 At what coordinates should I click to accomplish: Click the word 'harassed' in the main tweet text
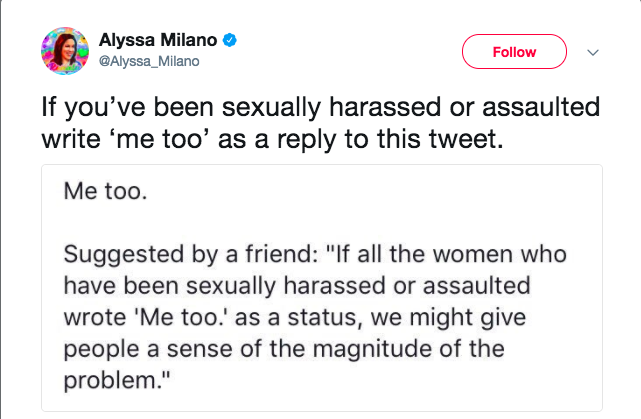click(385, 107)
